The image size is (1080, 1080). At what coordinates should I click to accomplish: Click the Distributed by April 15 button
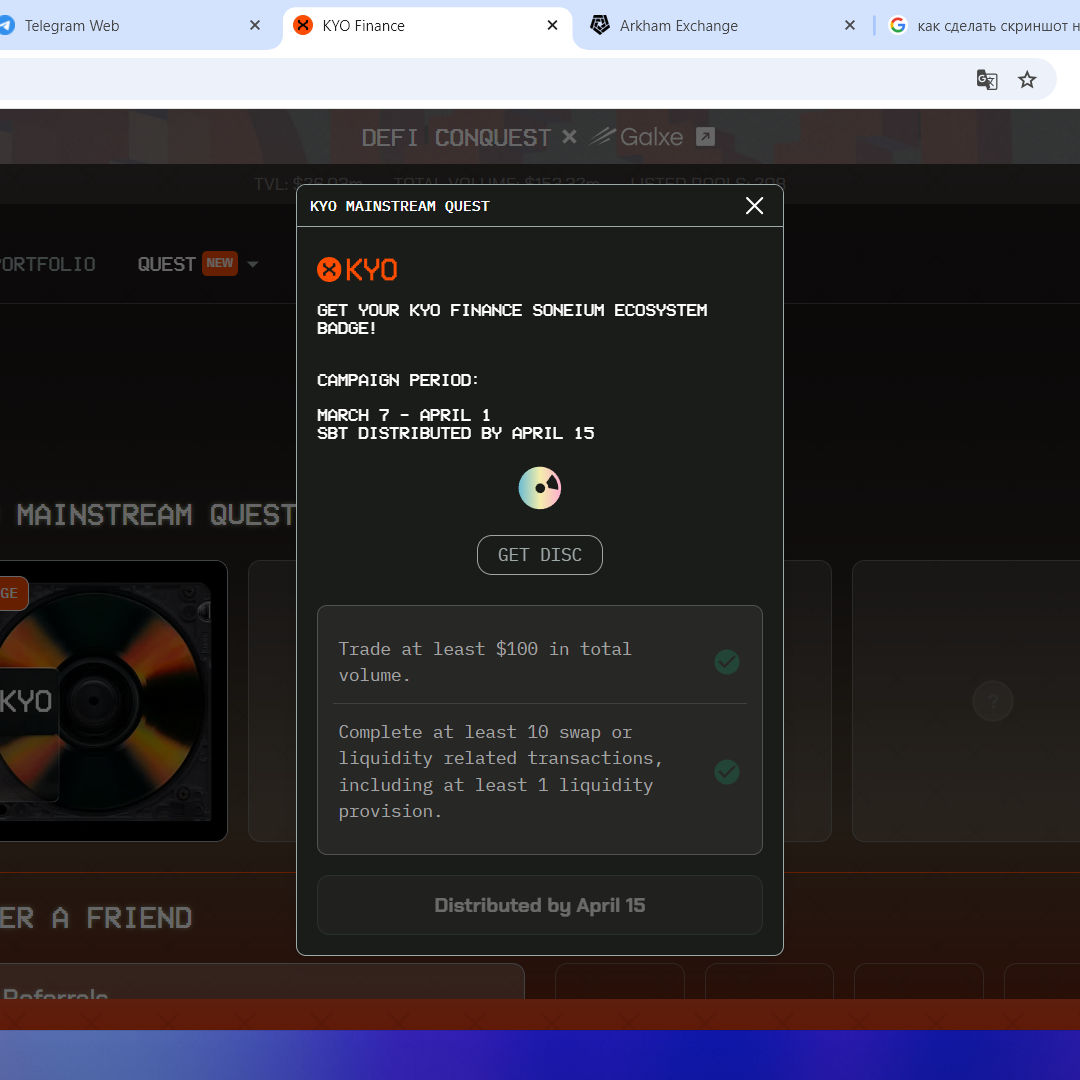pyautogui.click(x=539, y=905)
